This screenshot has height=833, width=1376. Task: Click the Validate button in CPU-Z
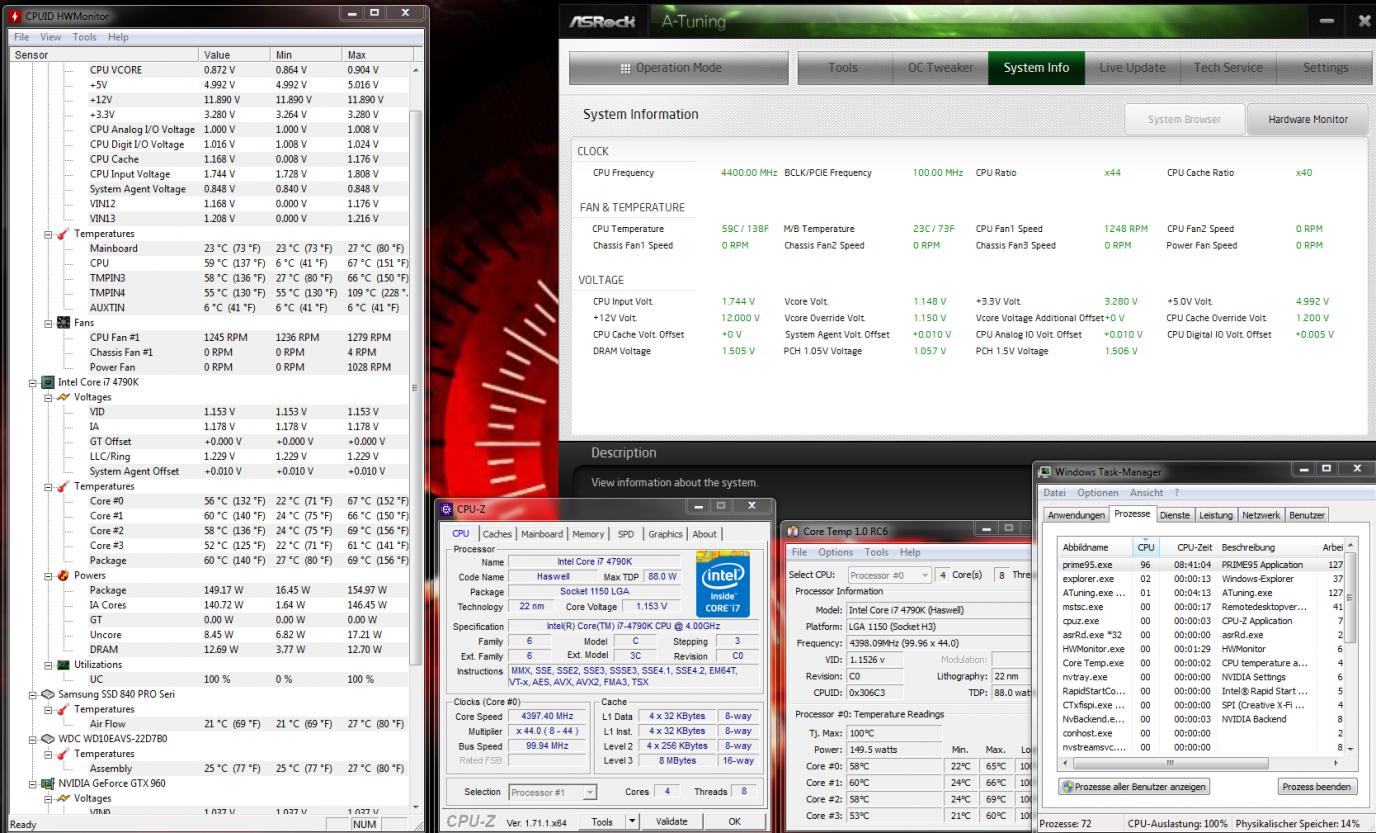[671, 821]
